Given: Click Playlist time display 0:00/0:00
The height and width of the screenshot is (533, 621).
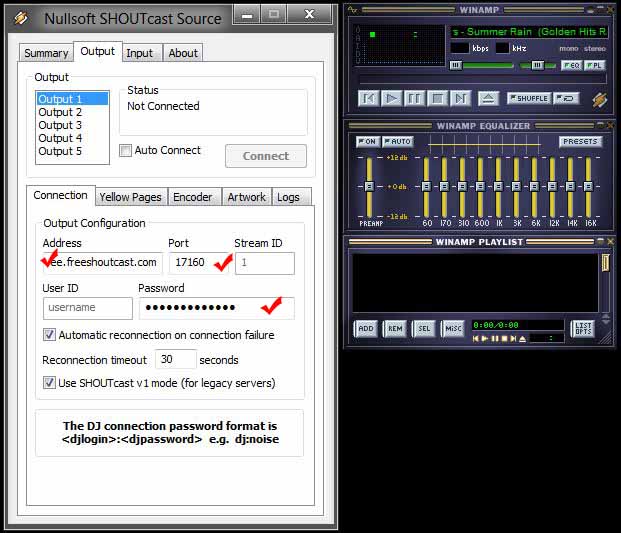Looking at the screenshot, I should pos(518,325).
